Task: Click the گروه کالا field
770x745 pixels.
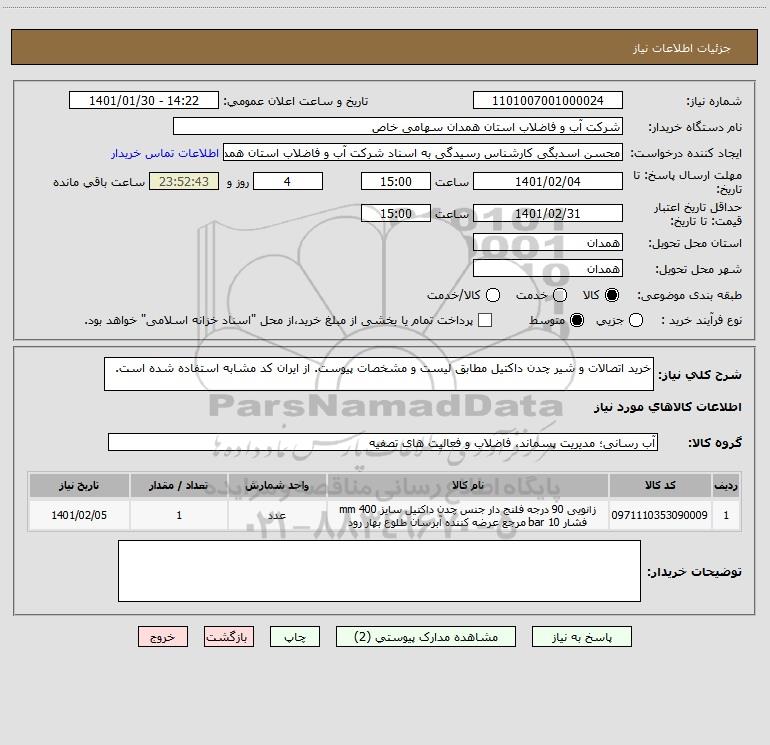Action: pyautogui.click(x=383, y=442)
